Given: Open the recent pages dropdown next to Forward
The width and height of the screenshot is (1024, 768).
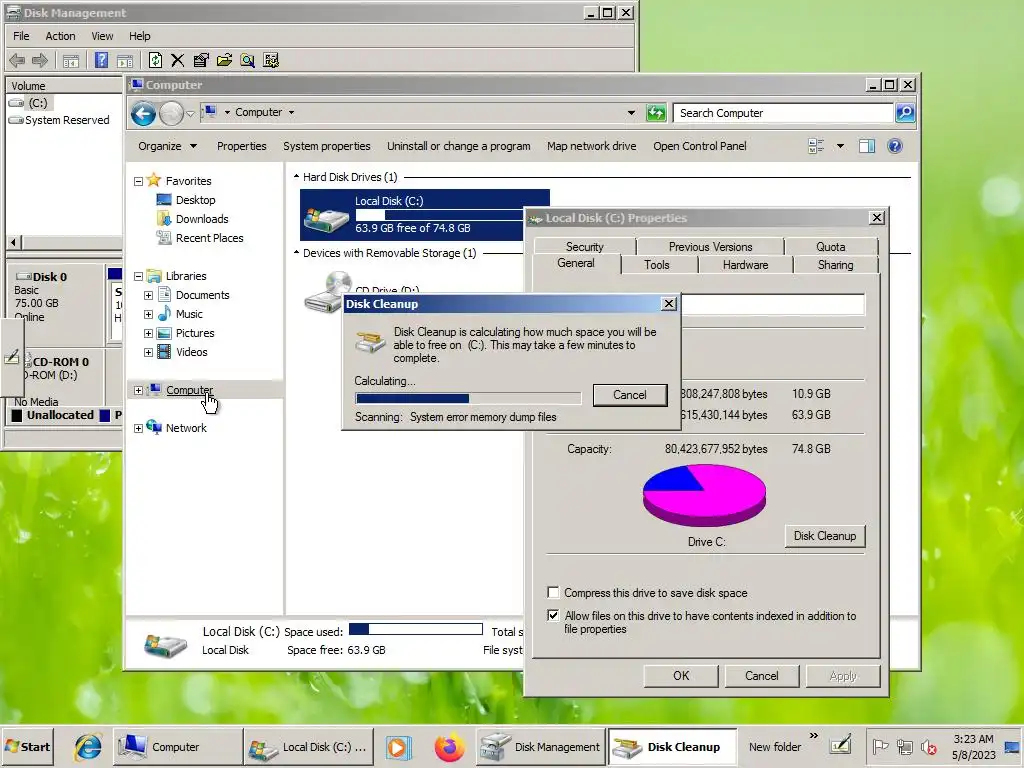Looking at the screenshot, I should 190,114.
